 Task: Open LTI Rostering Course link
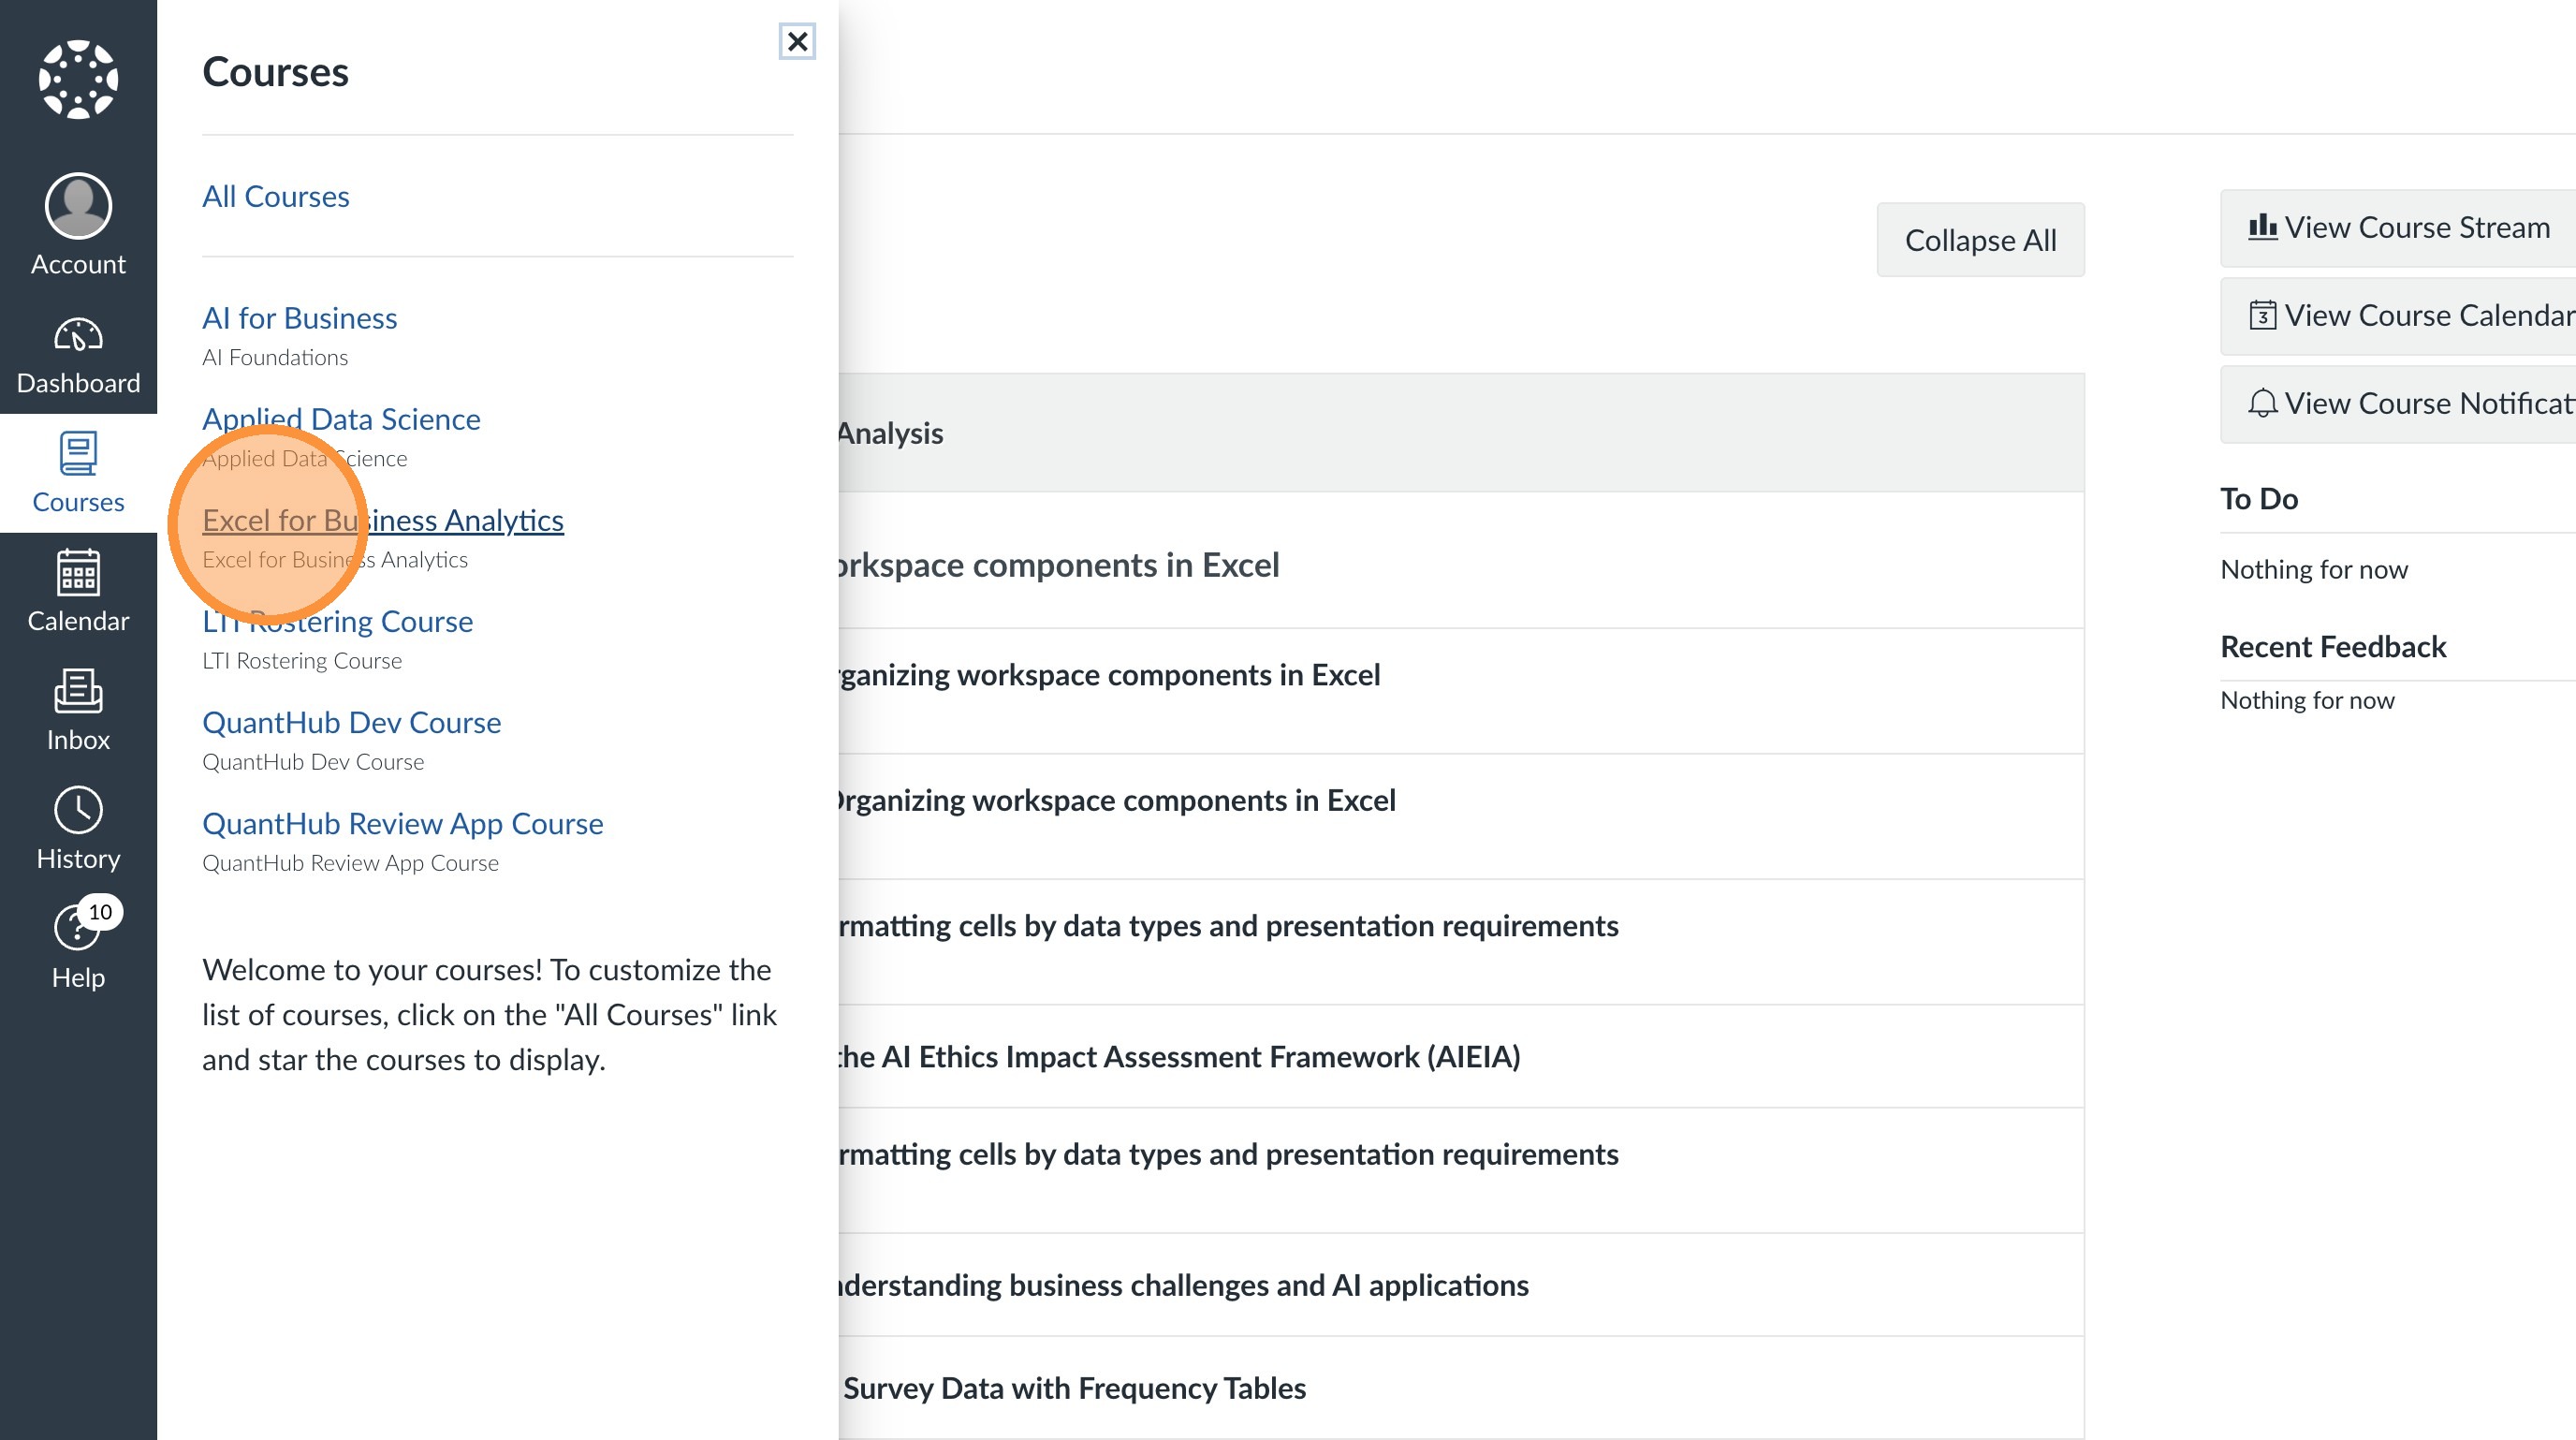[x=337, y=621]
